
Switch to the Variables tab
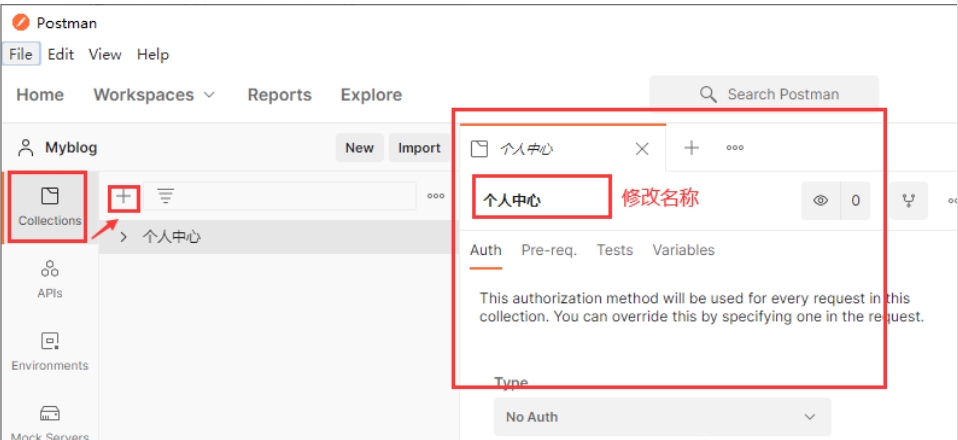tap(683, 250)
